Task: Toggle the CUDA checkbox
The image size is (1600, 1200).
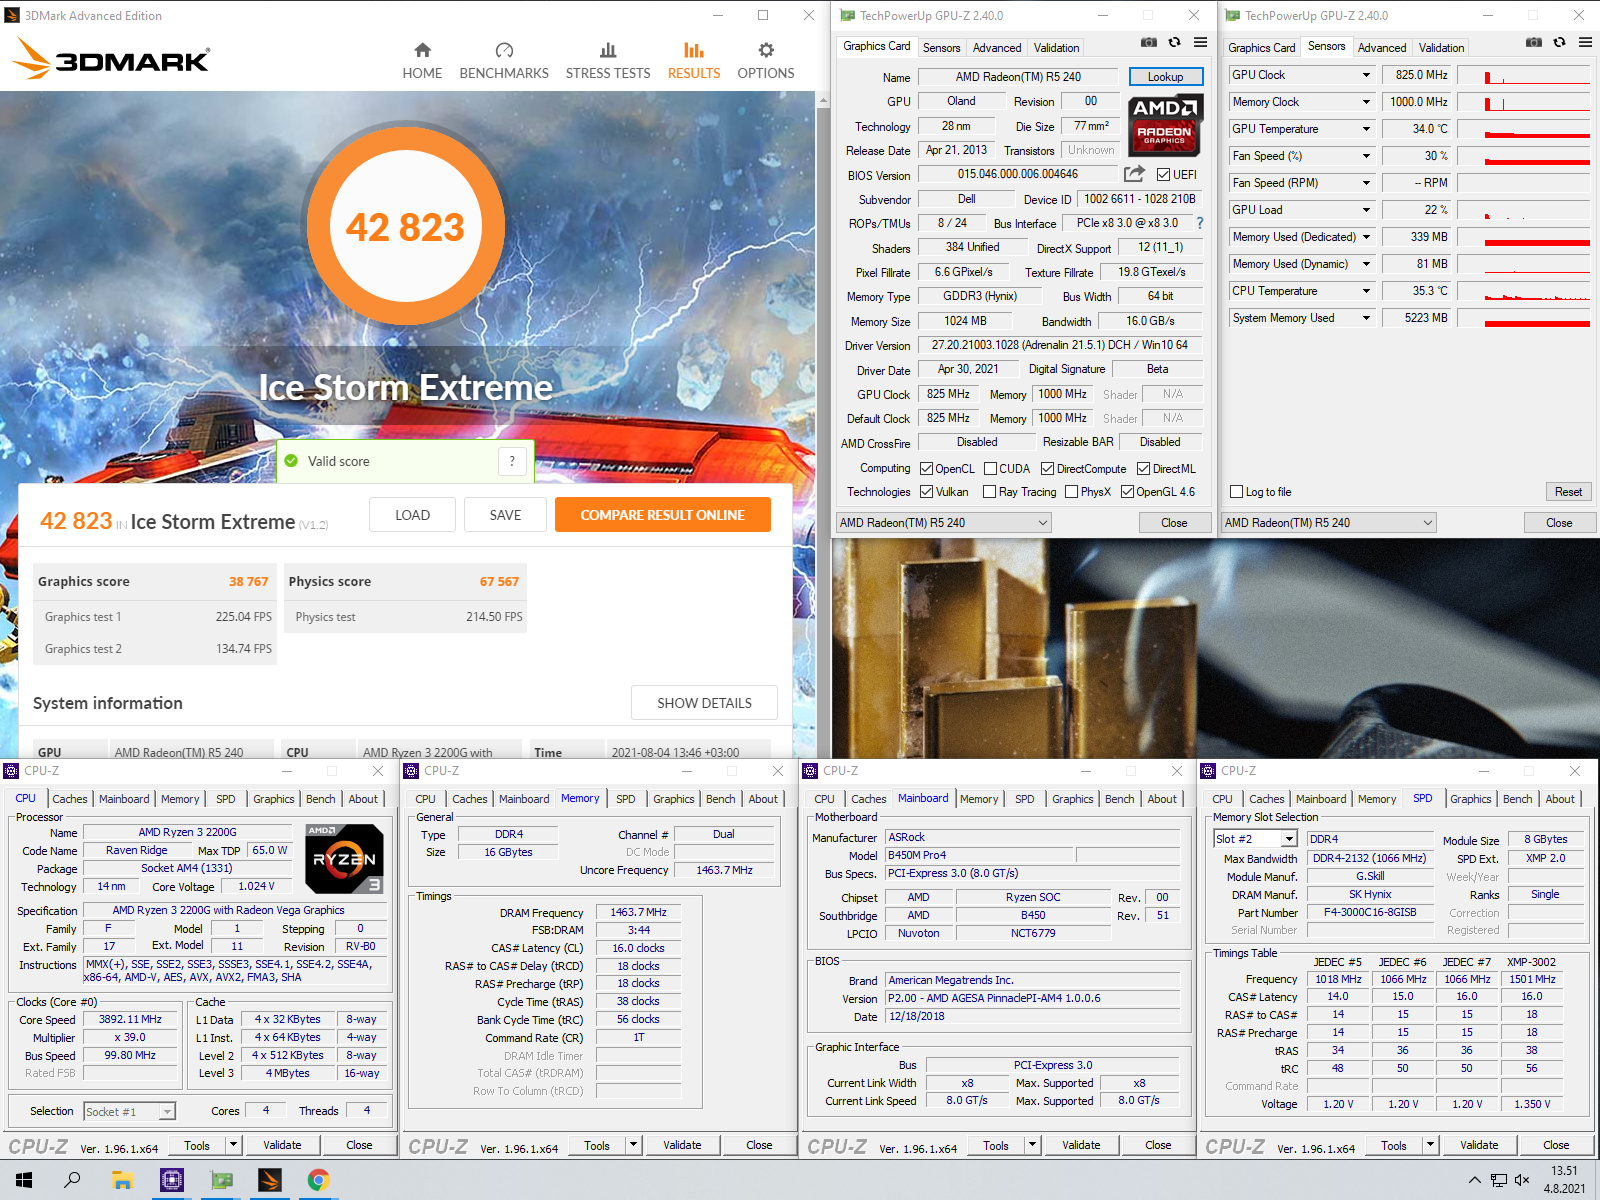Action: coord(990,469)
